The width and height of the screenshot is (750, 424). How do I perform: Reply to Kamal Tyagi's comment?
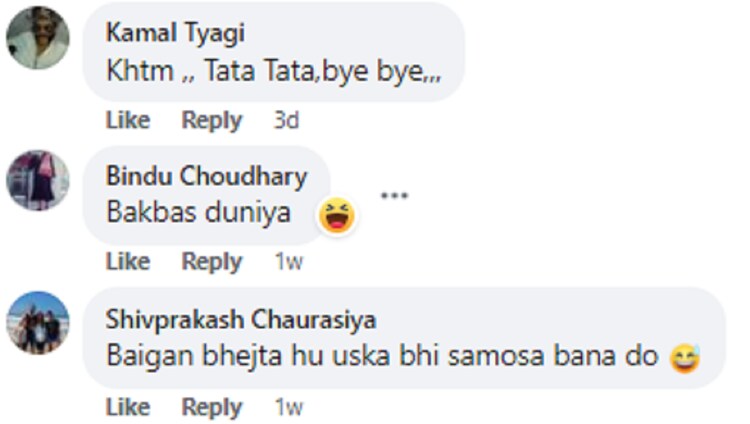coord(211,121)
